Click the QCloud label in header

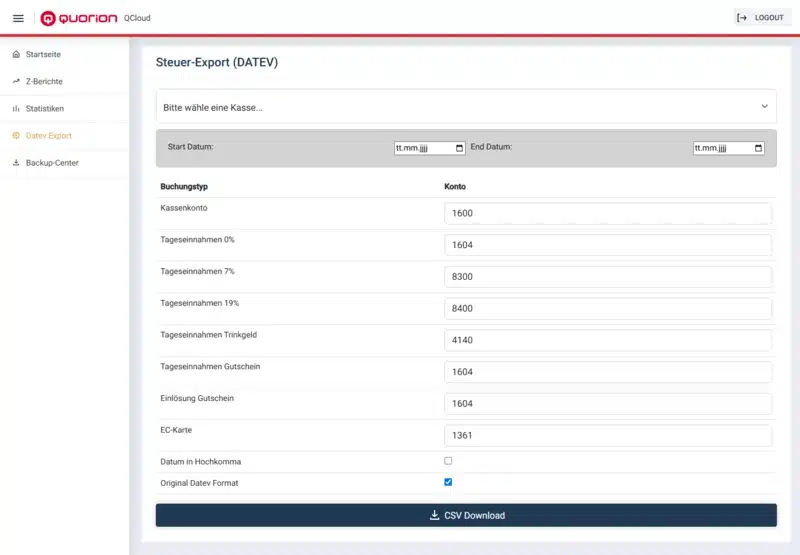point(137,18)
